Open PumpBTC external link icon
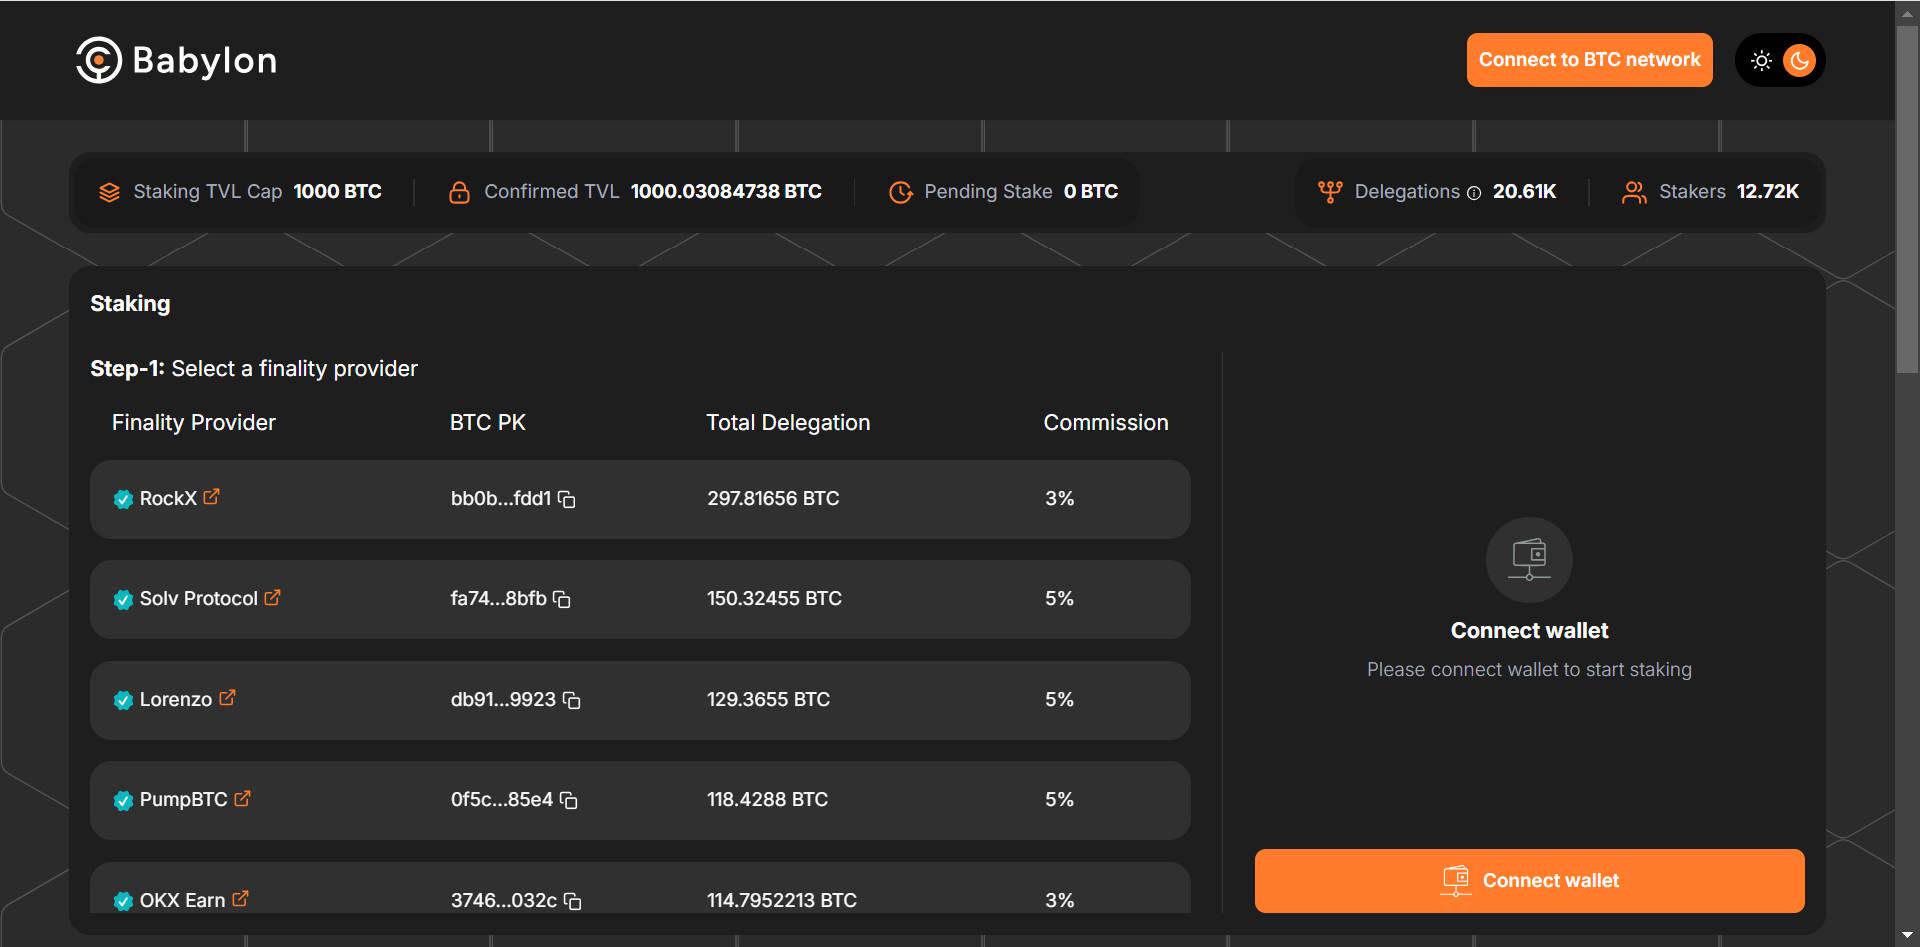This screenshot has height=947, width=1920. tap(242, 798)
